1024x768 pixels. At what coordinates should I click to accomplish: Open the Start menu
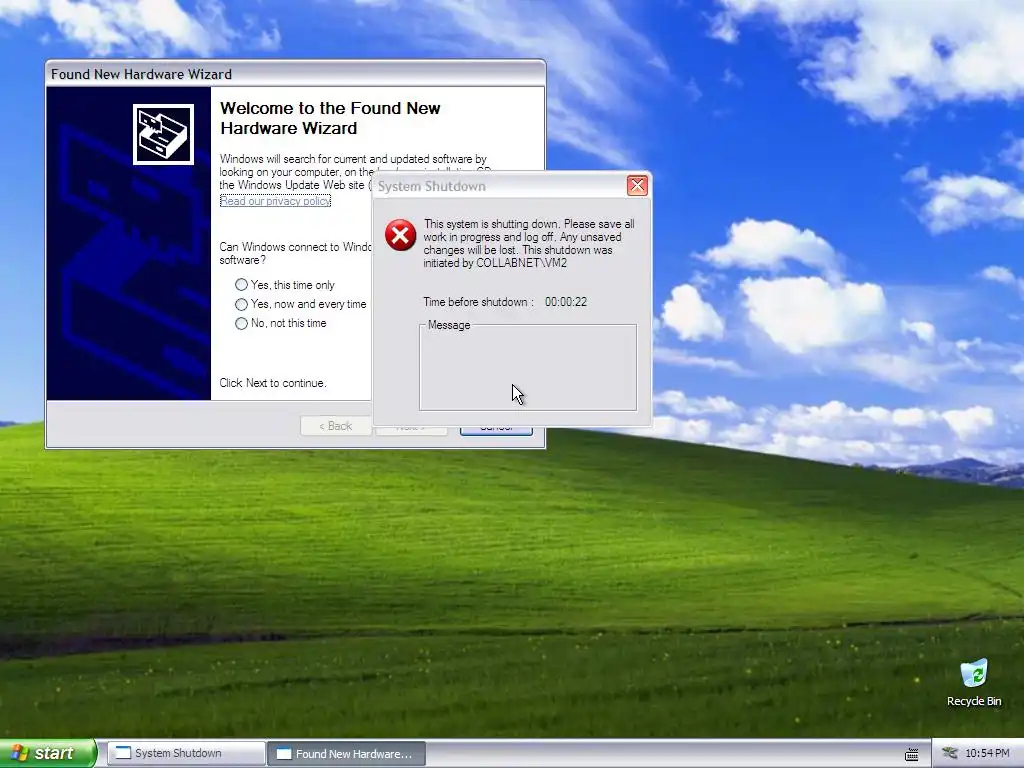(x=48, y=753)
